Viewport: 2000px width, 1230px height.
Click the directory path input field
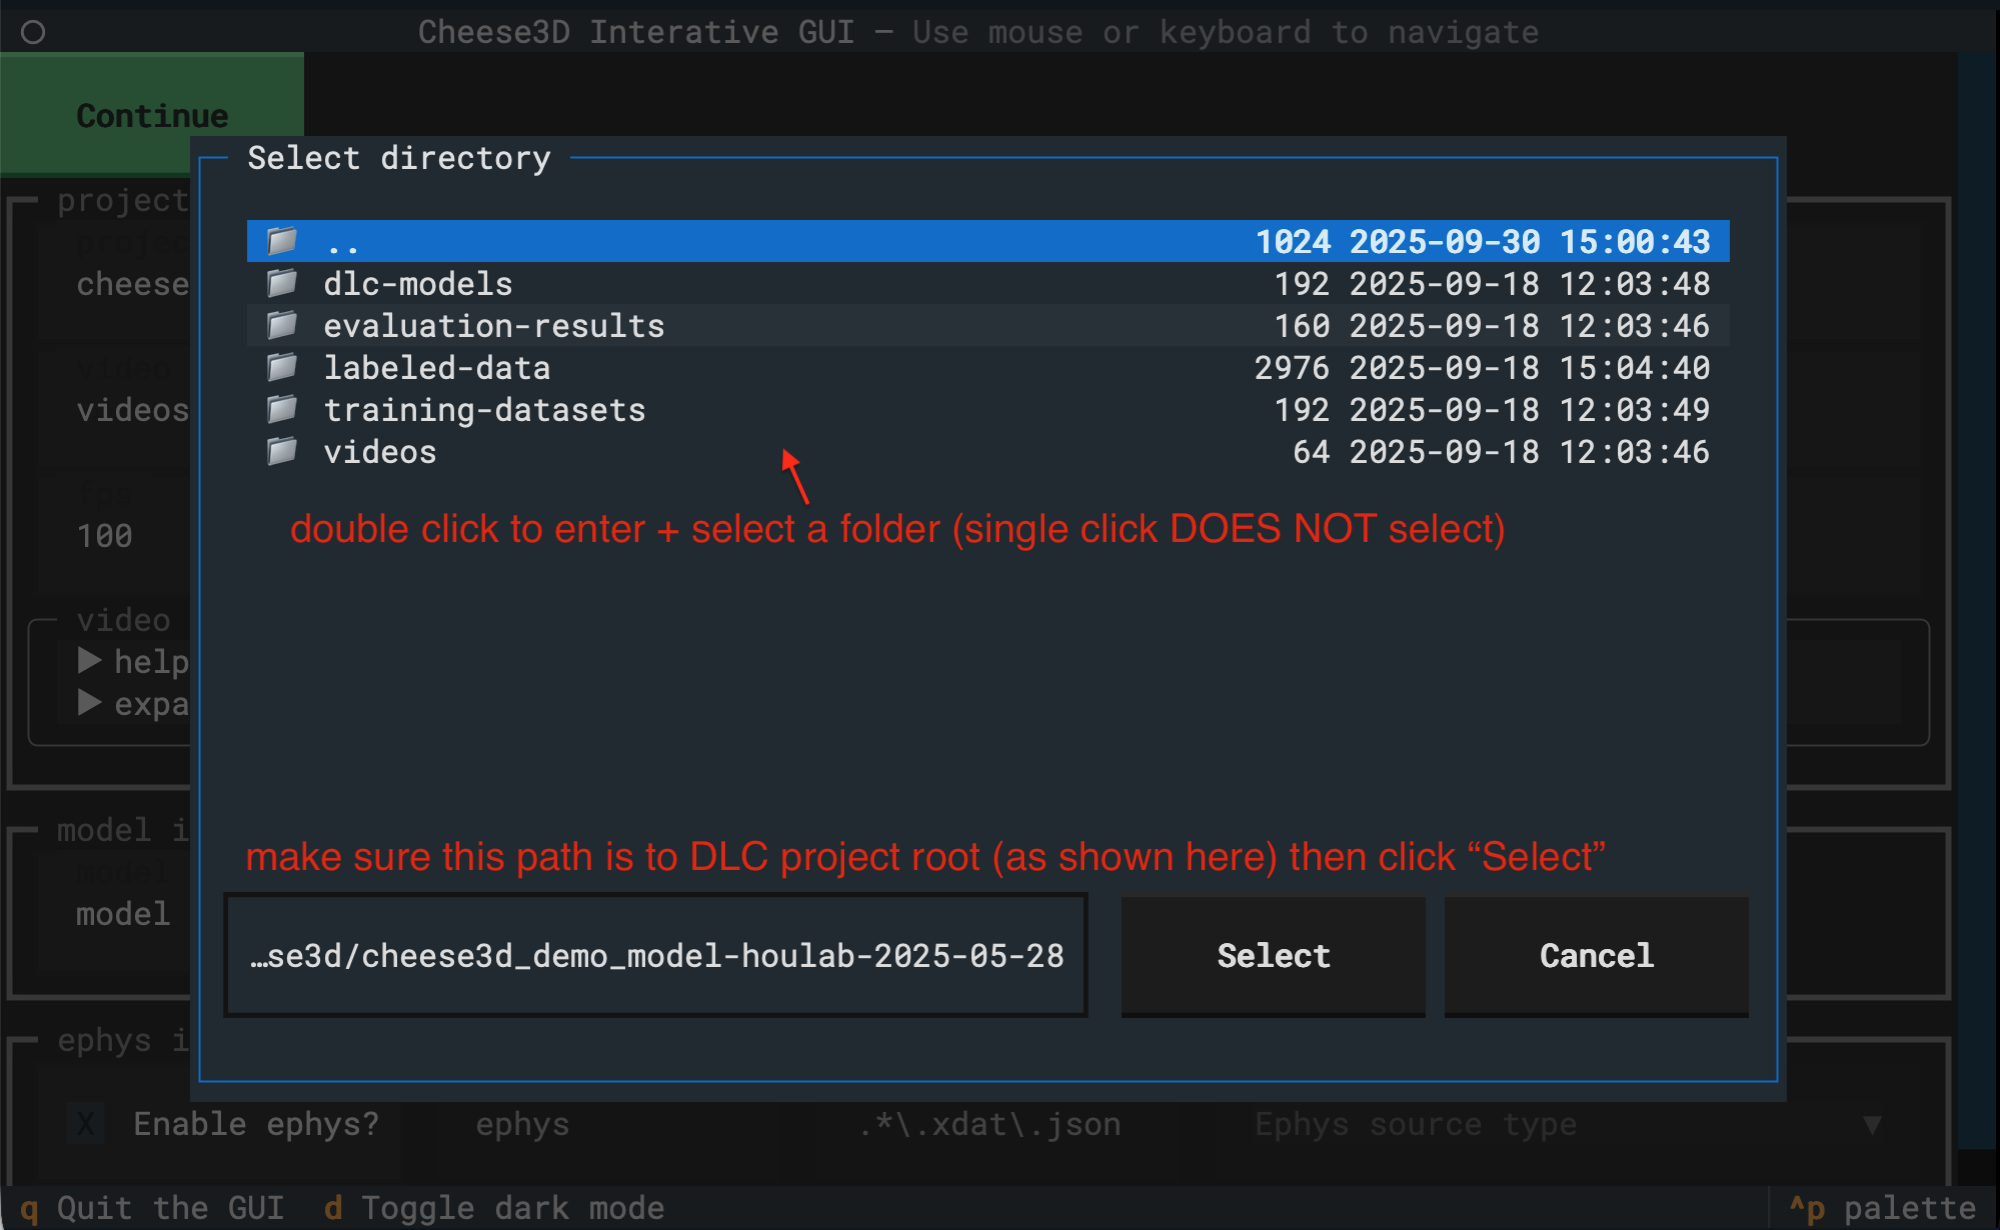click(x=656, y=955)
